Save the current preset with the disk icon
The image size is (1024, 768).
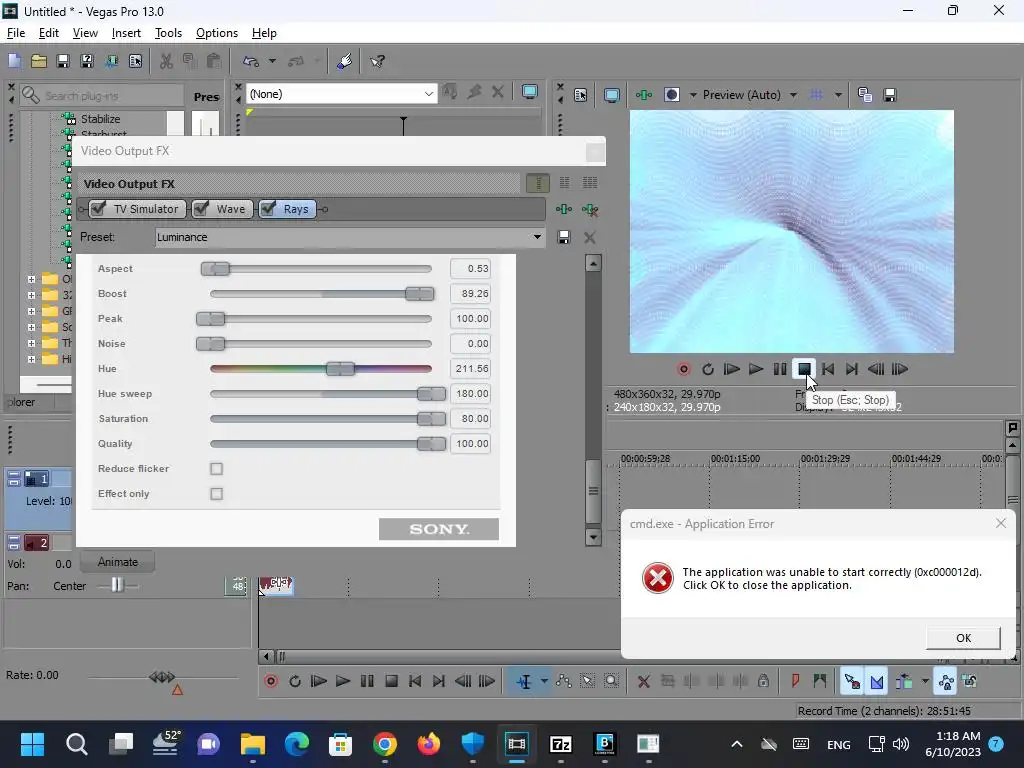[564, 237]
